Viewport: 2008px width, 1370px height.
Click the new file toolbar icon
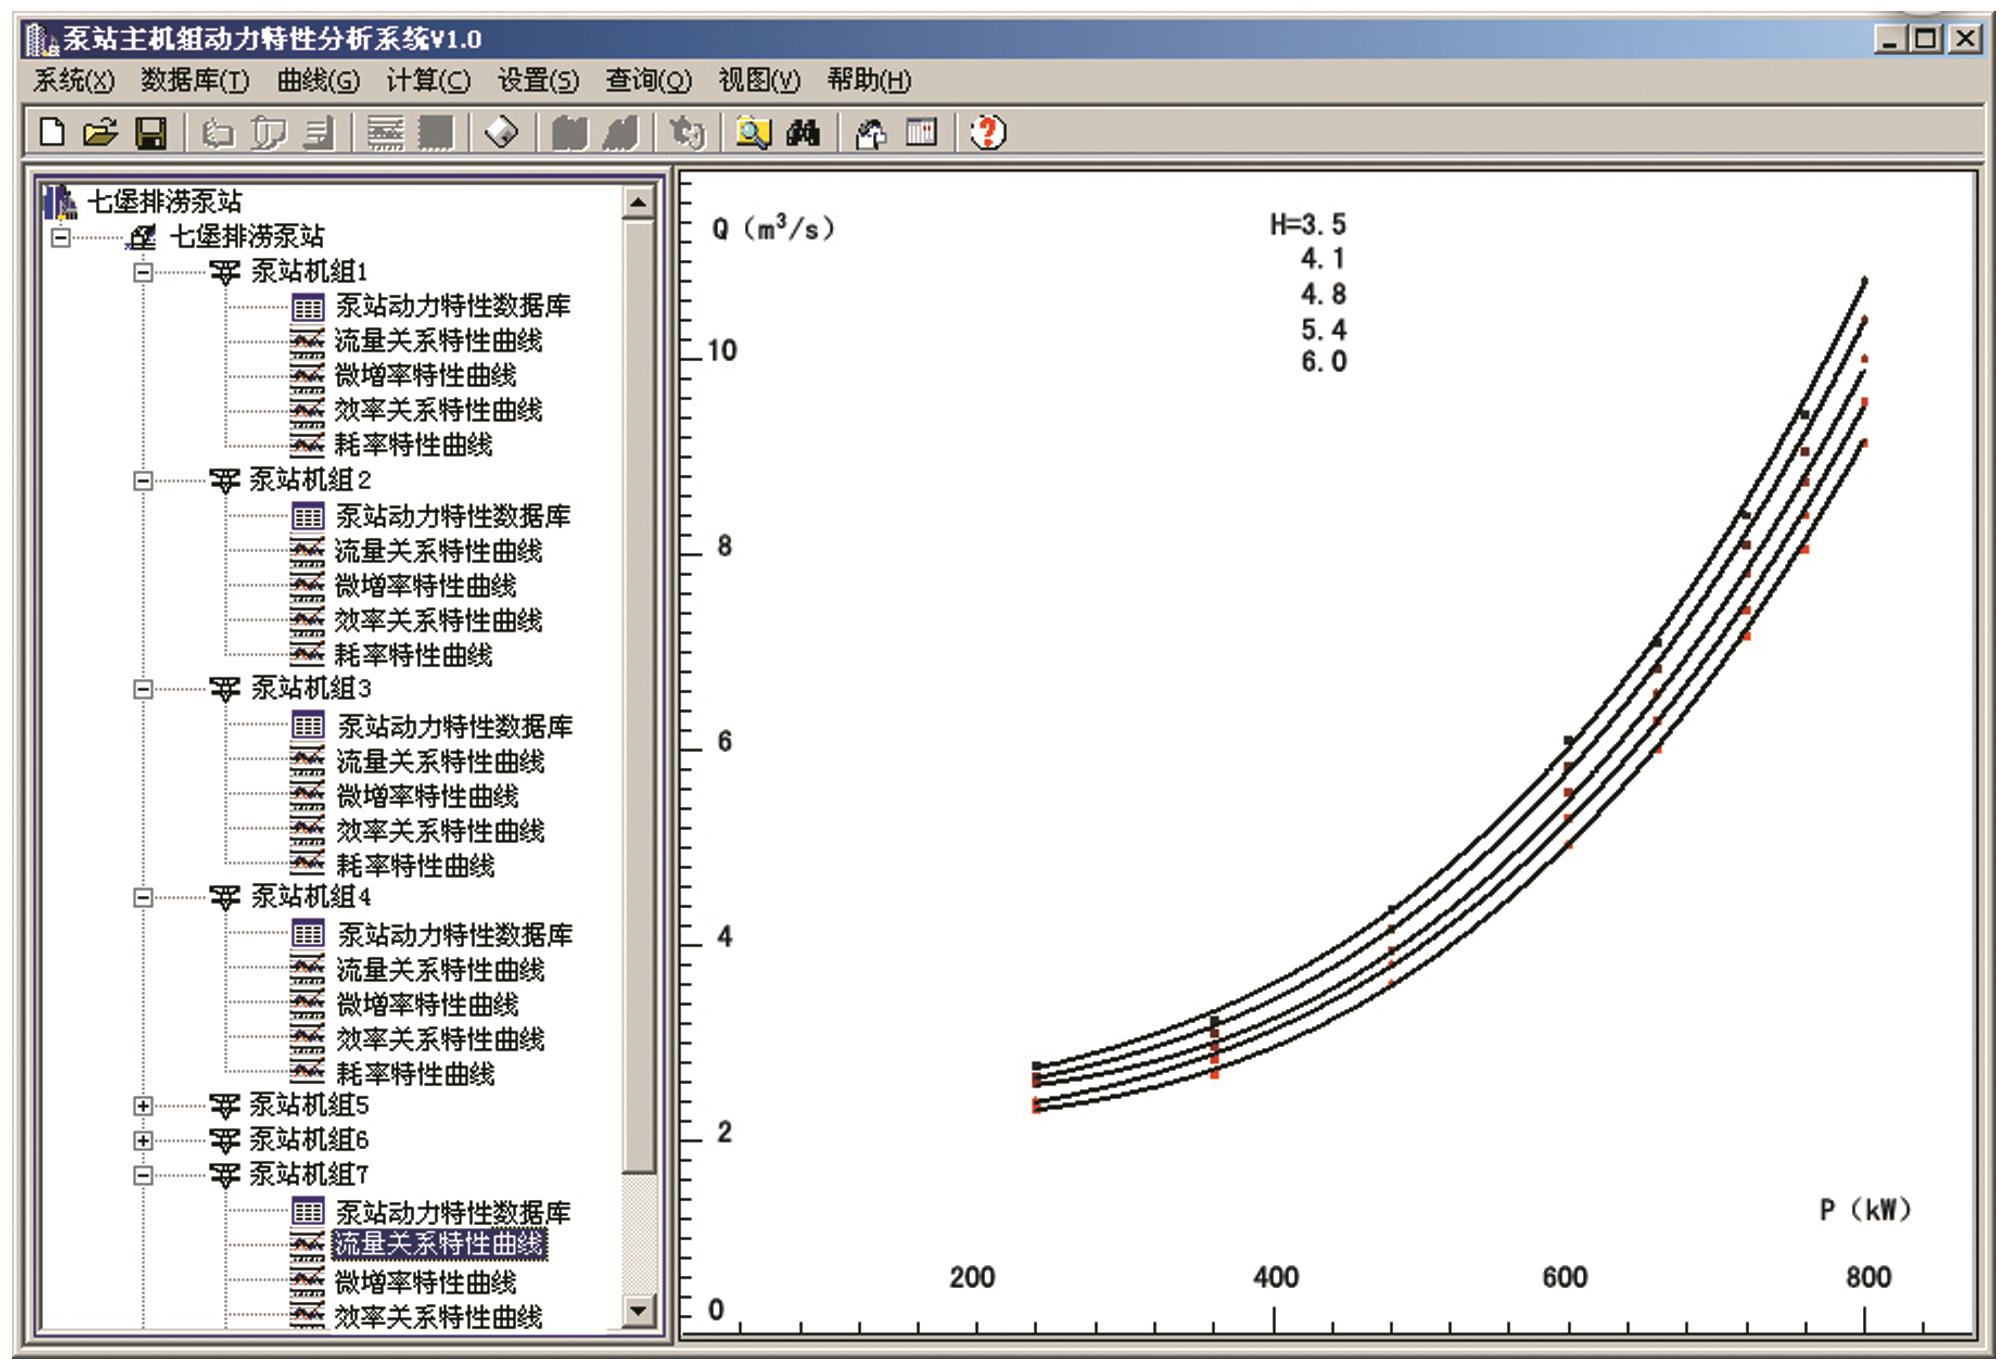pyautogui.click(x=51, y=132)
